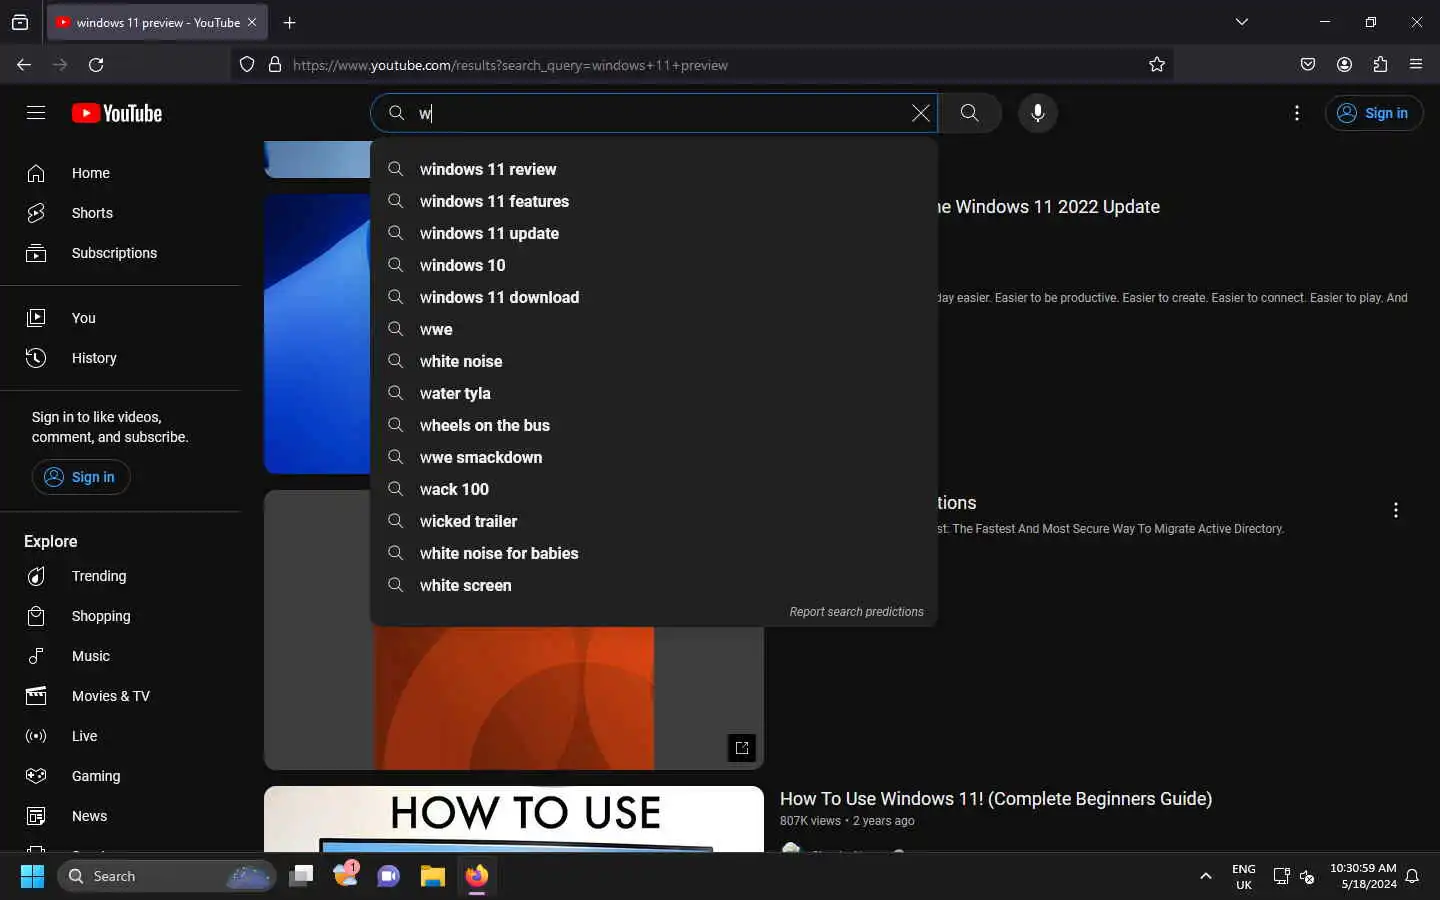Image resolution: width=1440 pixels, height=900 pixels.
Task: Open Shorts in the sidebar
Action: [120, 213]
